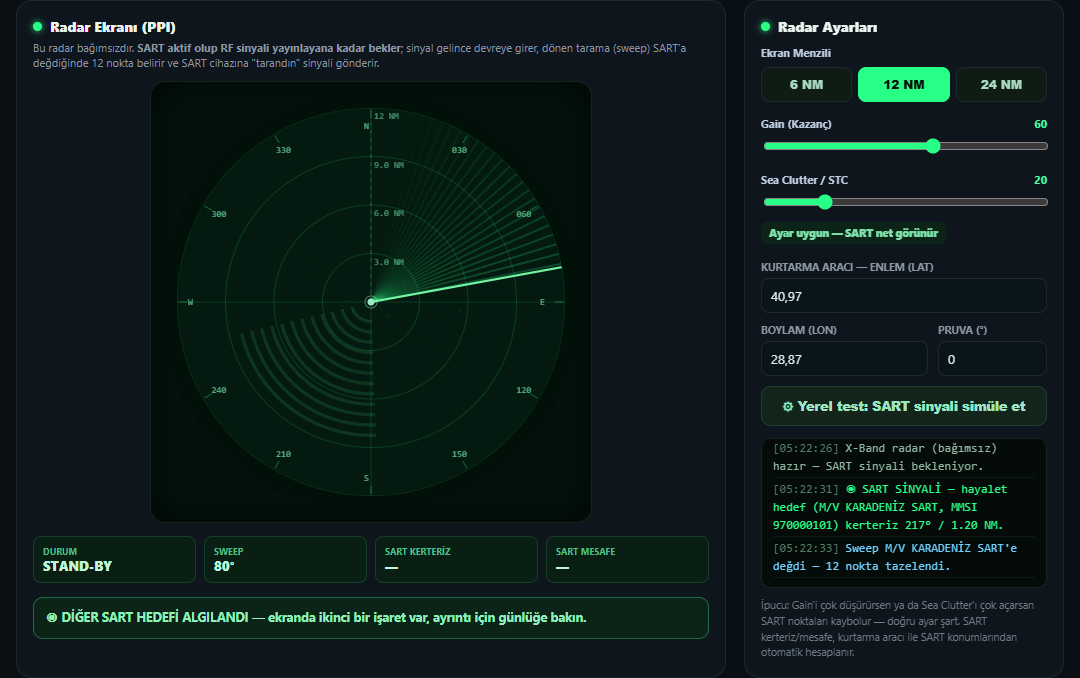The image size is (1080, 678).
Task: Click the 9.0 NM range ring label
Action: [388, 165]
